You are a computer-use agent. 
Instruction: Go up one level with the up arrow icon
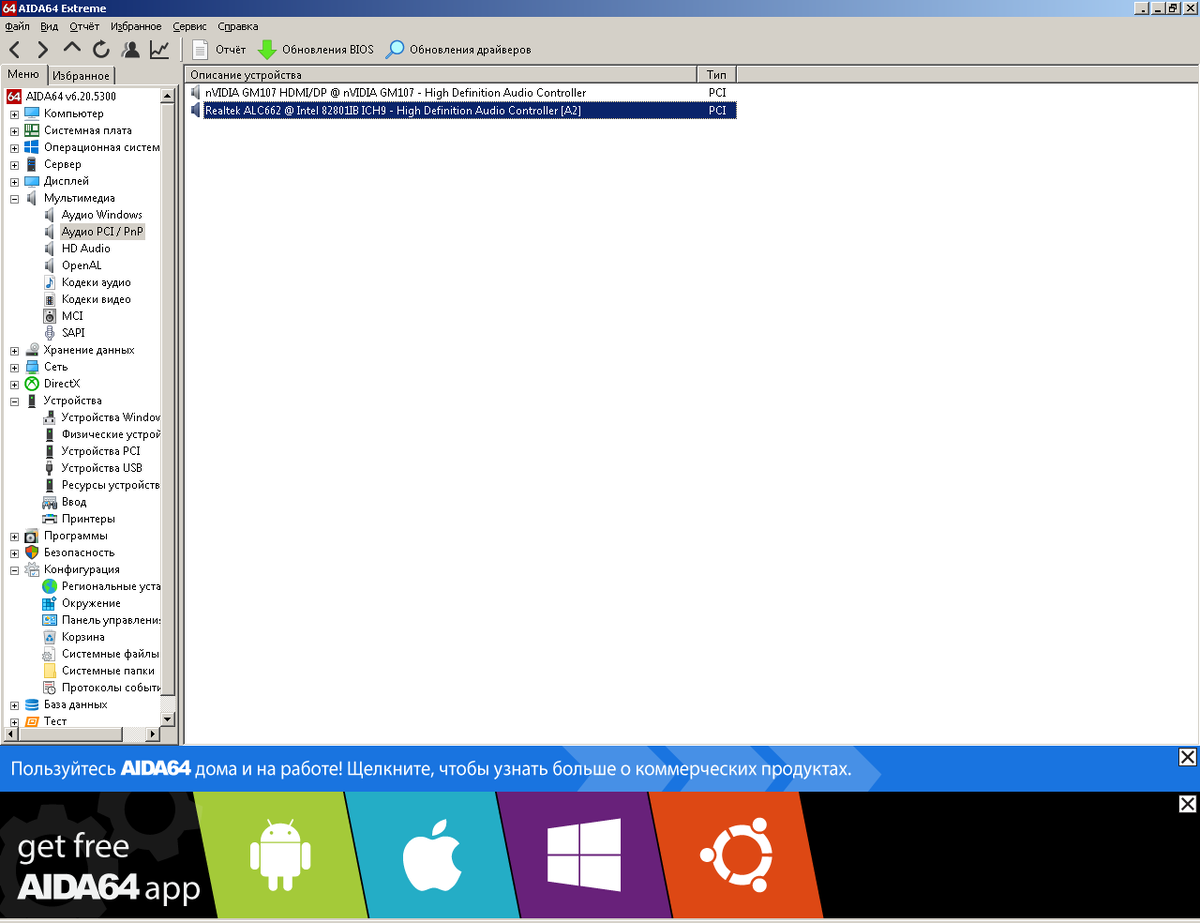[71, 49]
